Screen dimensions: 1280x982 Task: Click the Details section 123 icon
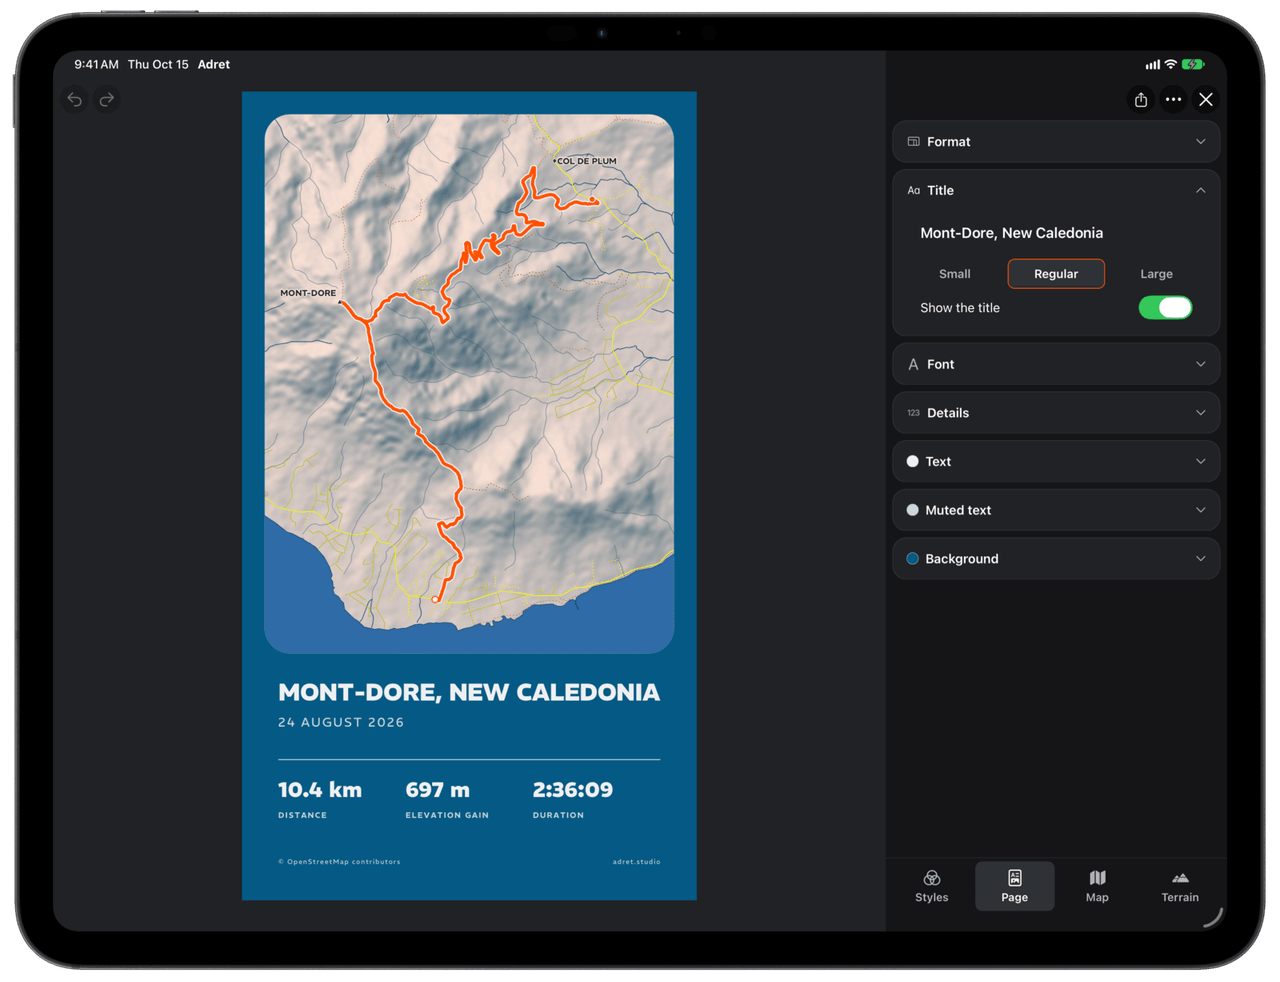coord(913,413)
